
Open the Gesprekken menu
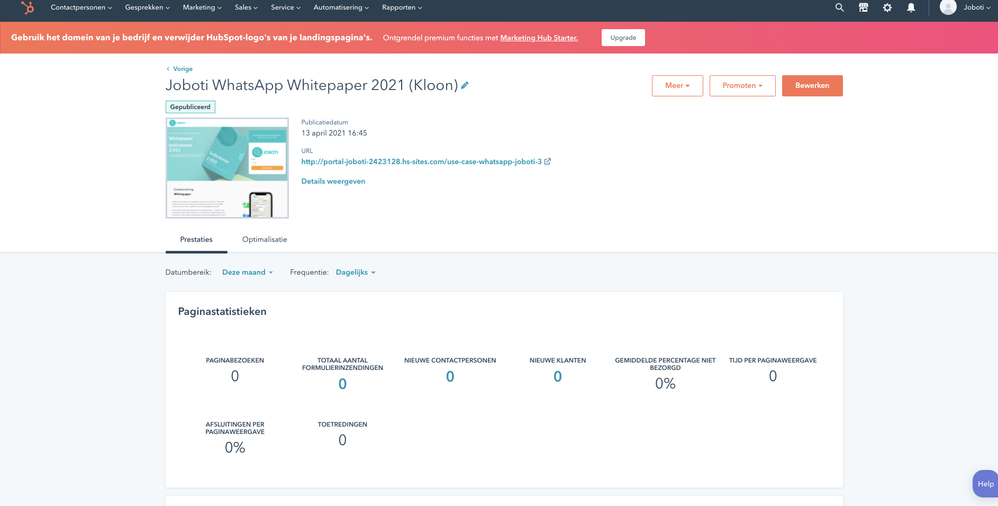[x=148, y=8]
